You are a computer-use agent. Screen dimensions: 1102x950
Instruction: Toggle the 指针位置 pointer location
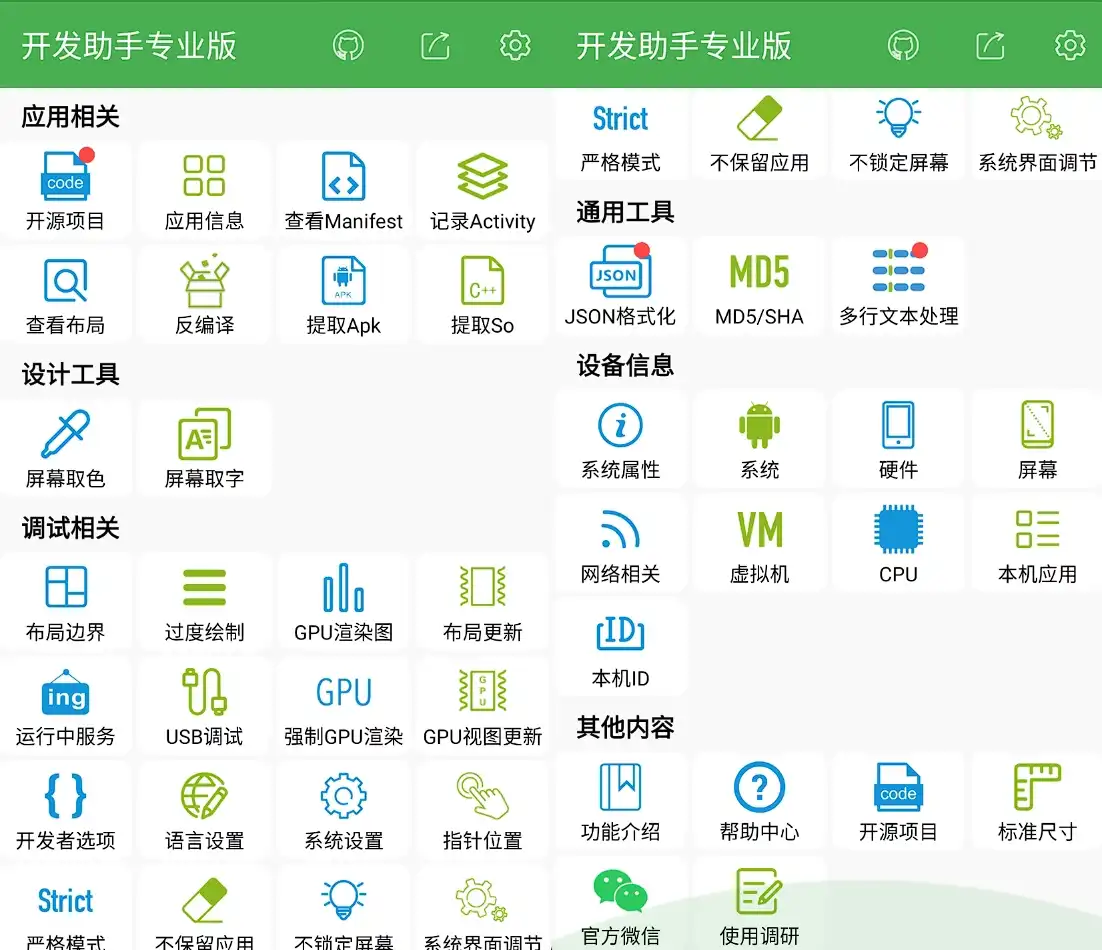click(x=483, y=810)
